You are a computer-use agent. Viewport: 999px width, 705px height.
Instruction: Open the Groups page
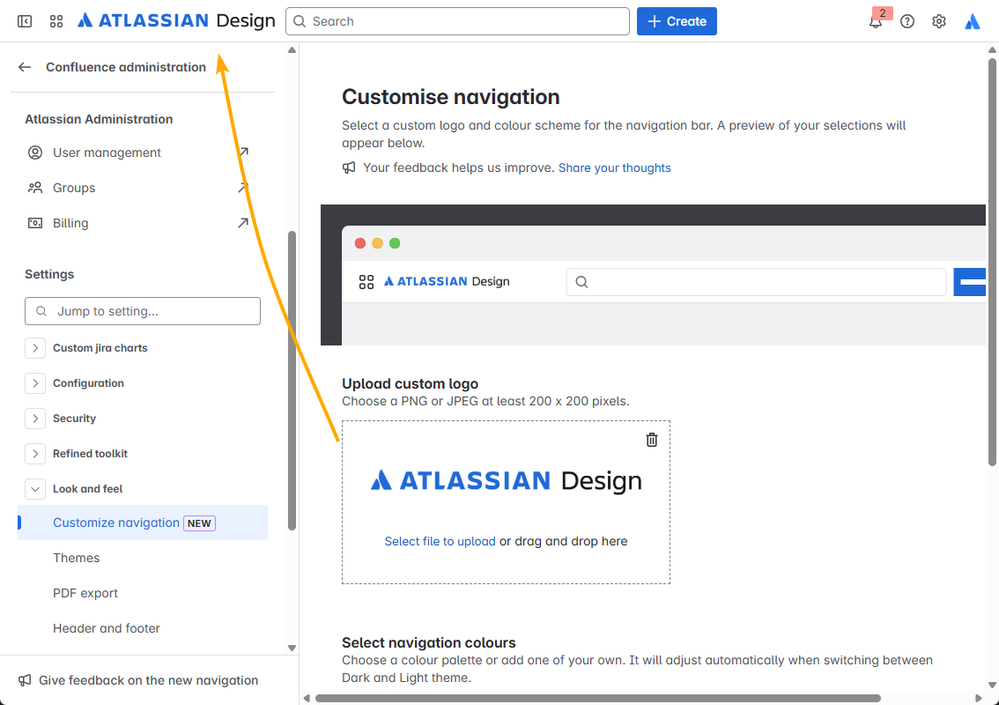(x=74, y=188)
